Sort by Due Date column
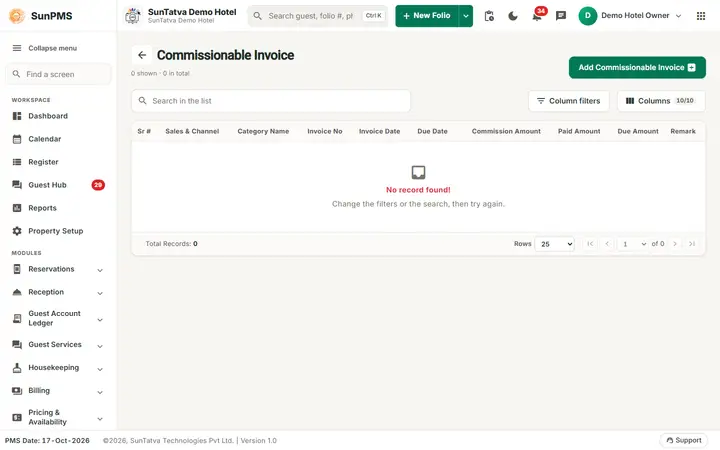Viewport: 720px width, 450px height. pos(432,131)
